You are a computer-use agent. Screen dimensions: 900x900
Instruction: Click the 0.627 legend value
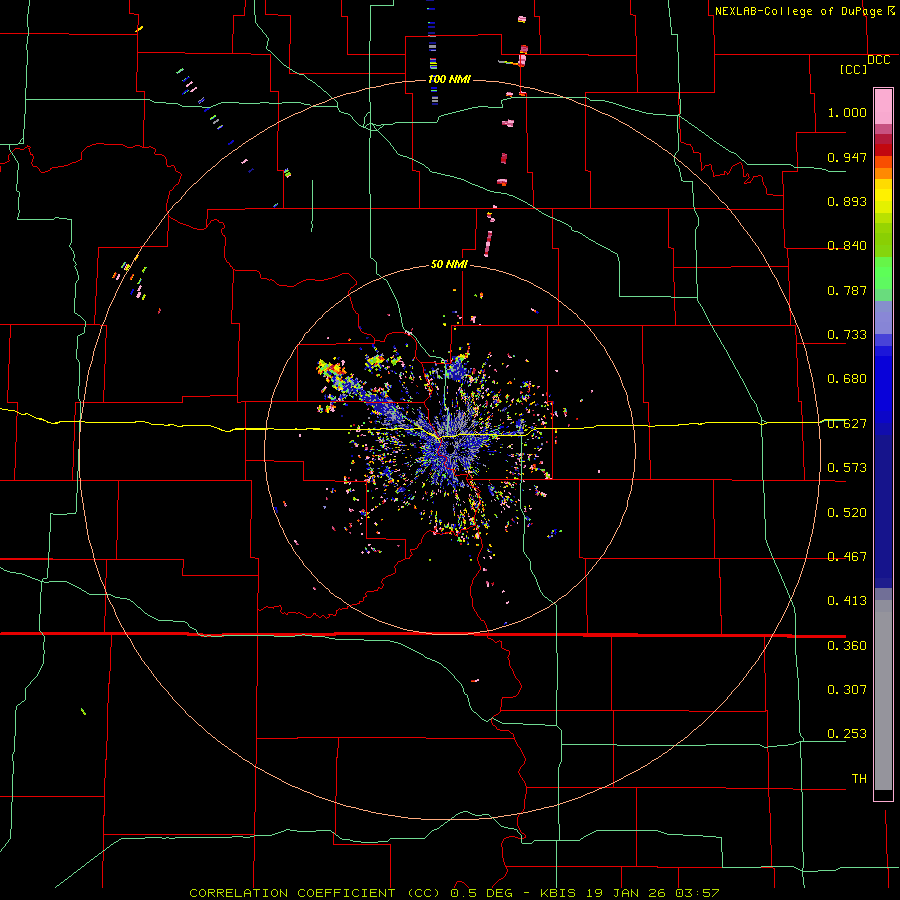pyautogui.click(x=847, y=424)
